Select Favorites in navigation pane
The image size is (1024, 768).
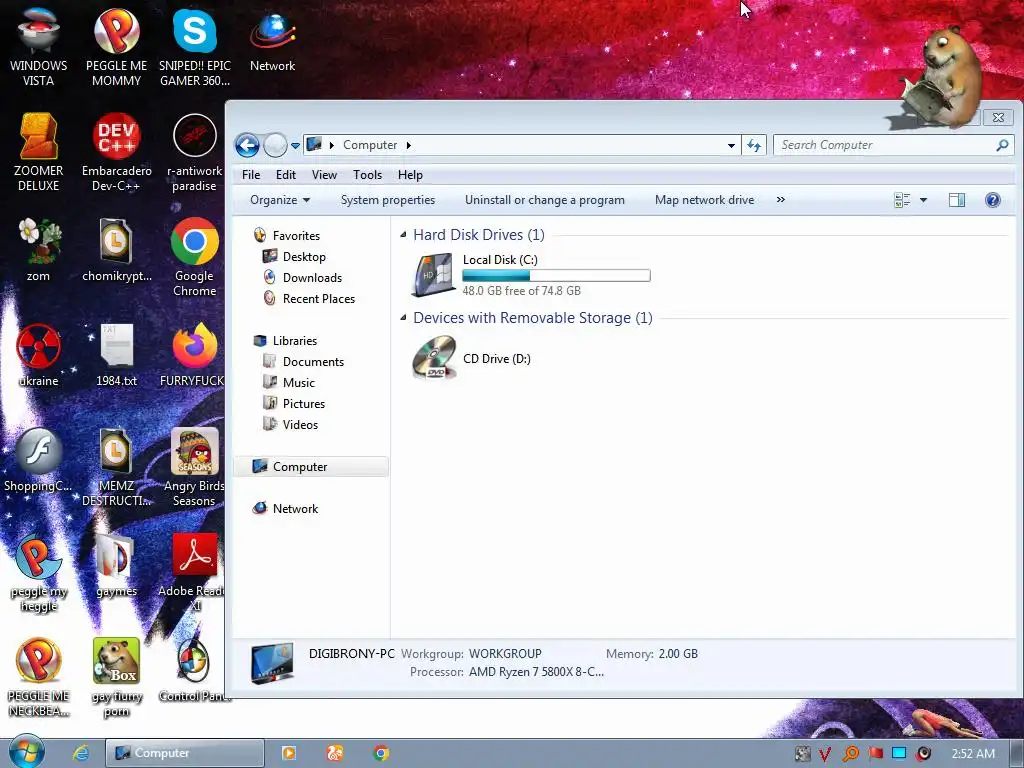[287, 235]
